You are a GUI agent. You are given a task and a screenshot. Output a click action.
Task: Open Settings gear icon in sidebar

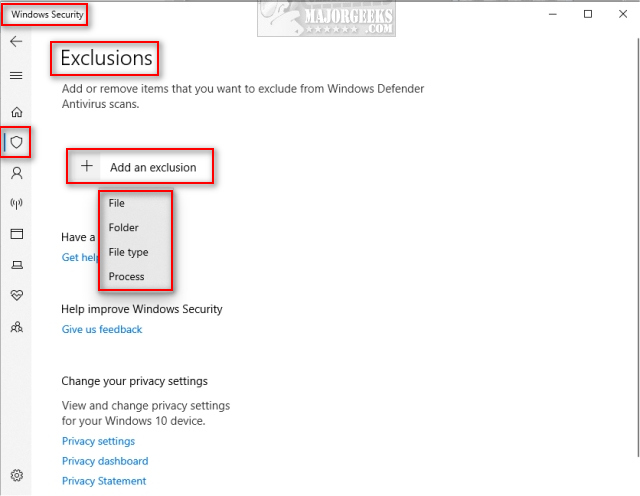16,475
